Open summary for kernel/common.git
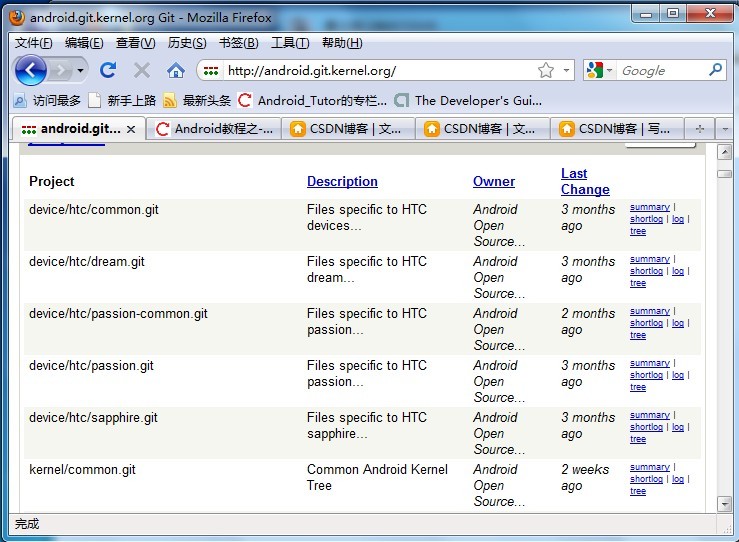This screenshot has width=739, height=542. [x=650, y=467]
